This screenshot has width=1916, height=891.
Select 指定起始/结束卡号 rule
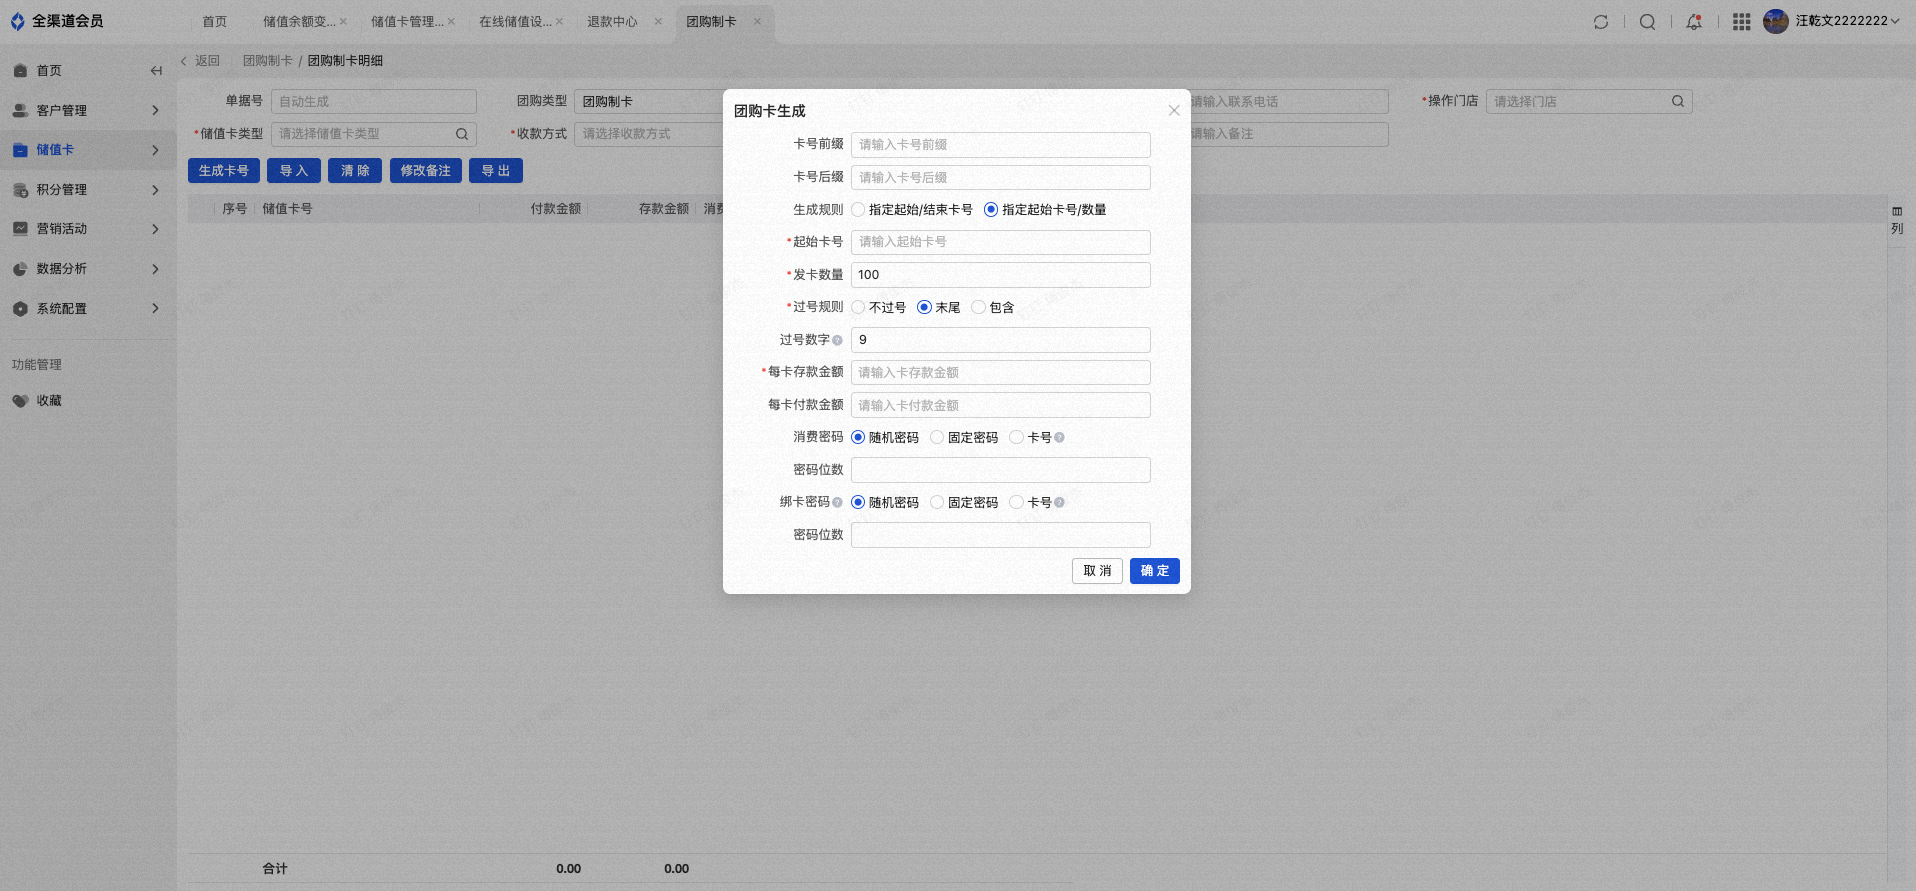858,210
